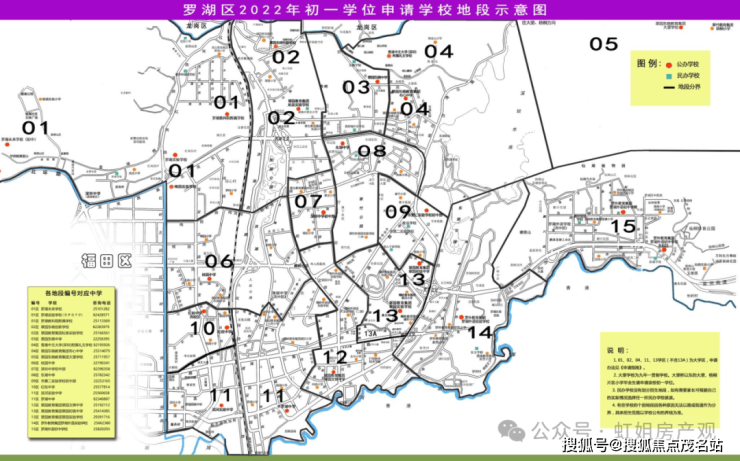This screenshot has height=461, width=740.
Task: Select zone label 15 on the map
Action: pos(623,226)
